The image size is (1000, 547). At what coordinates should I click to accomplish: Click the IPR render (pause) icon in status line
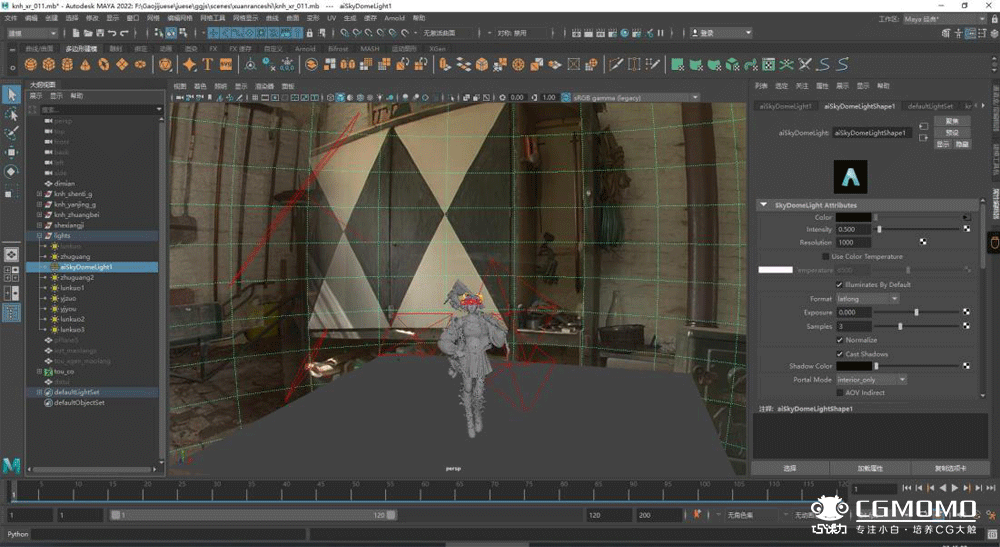661,33
